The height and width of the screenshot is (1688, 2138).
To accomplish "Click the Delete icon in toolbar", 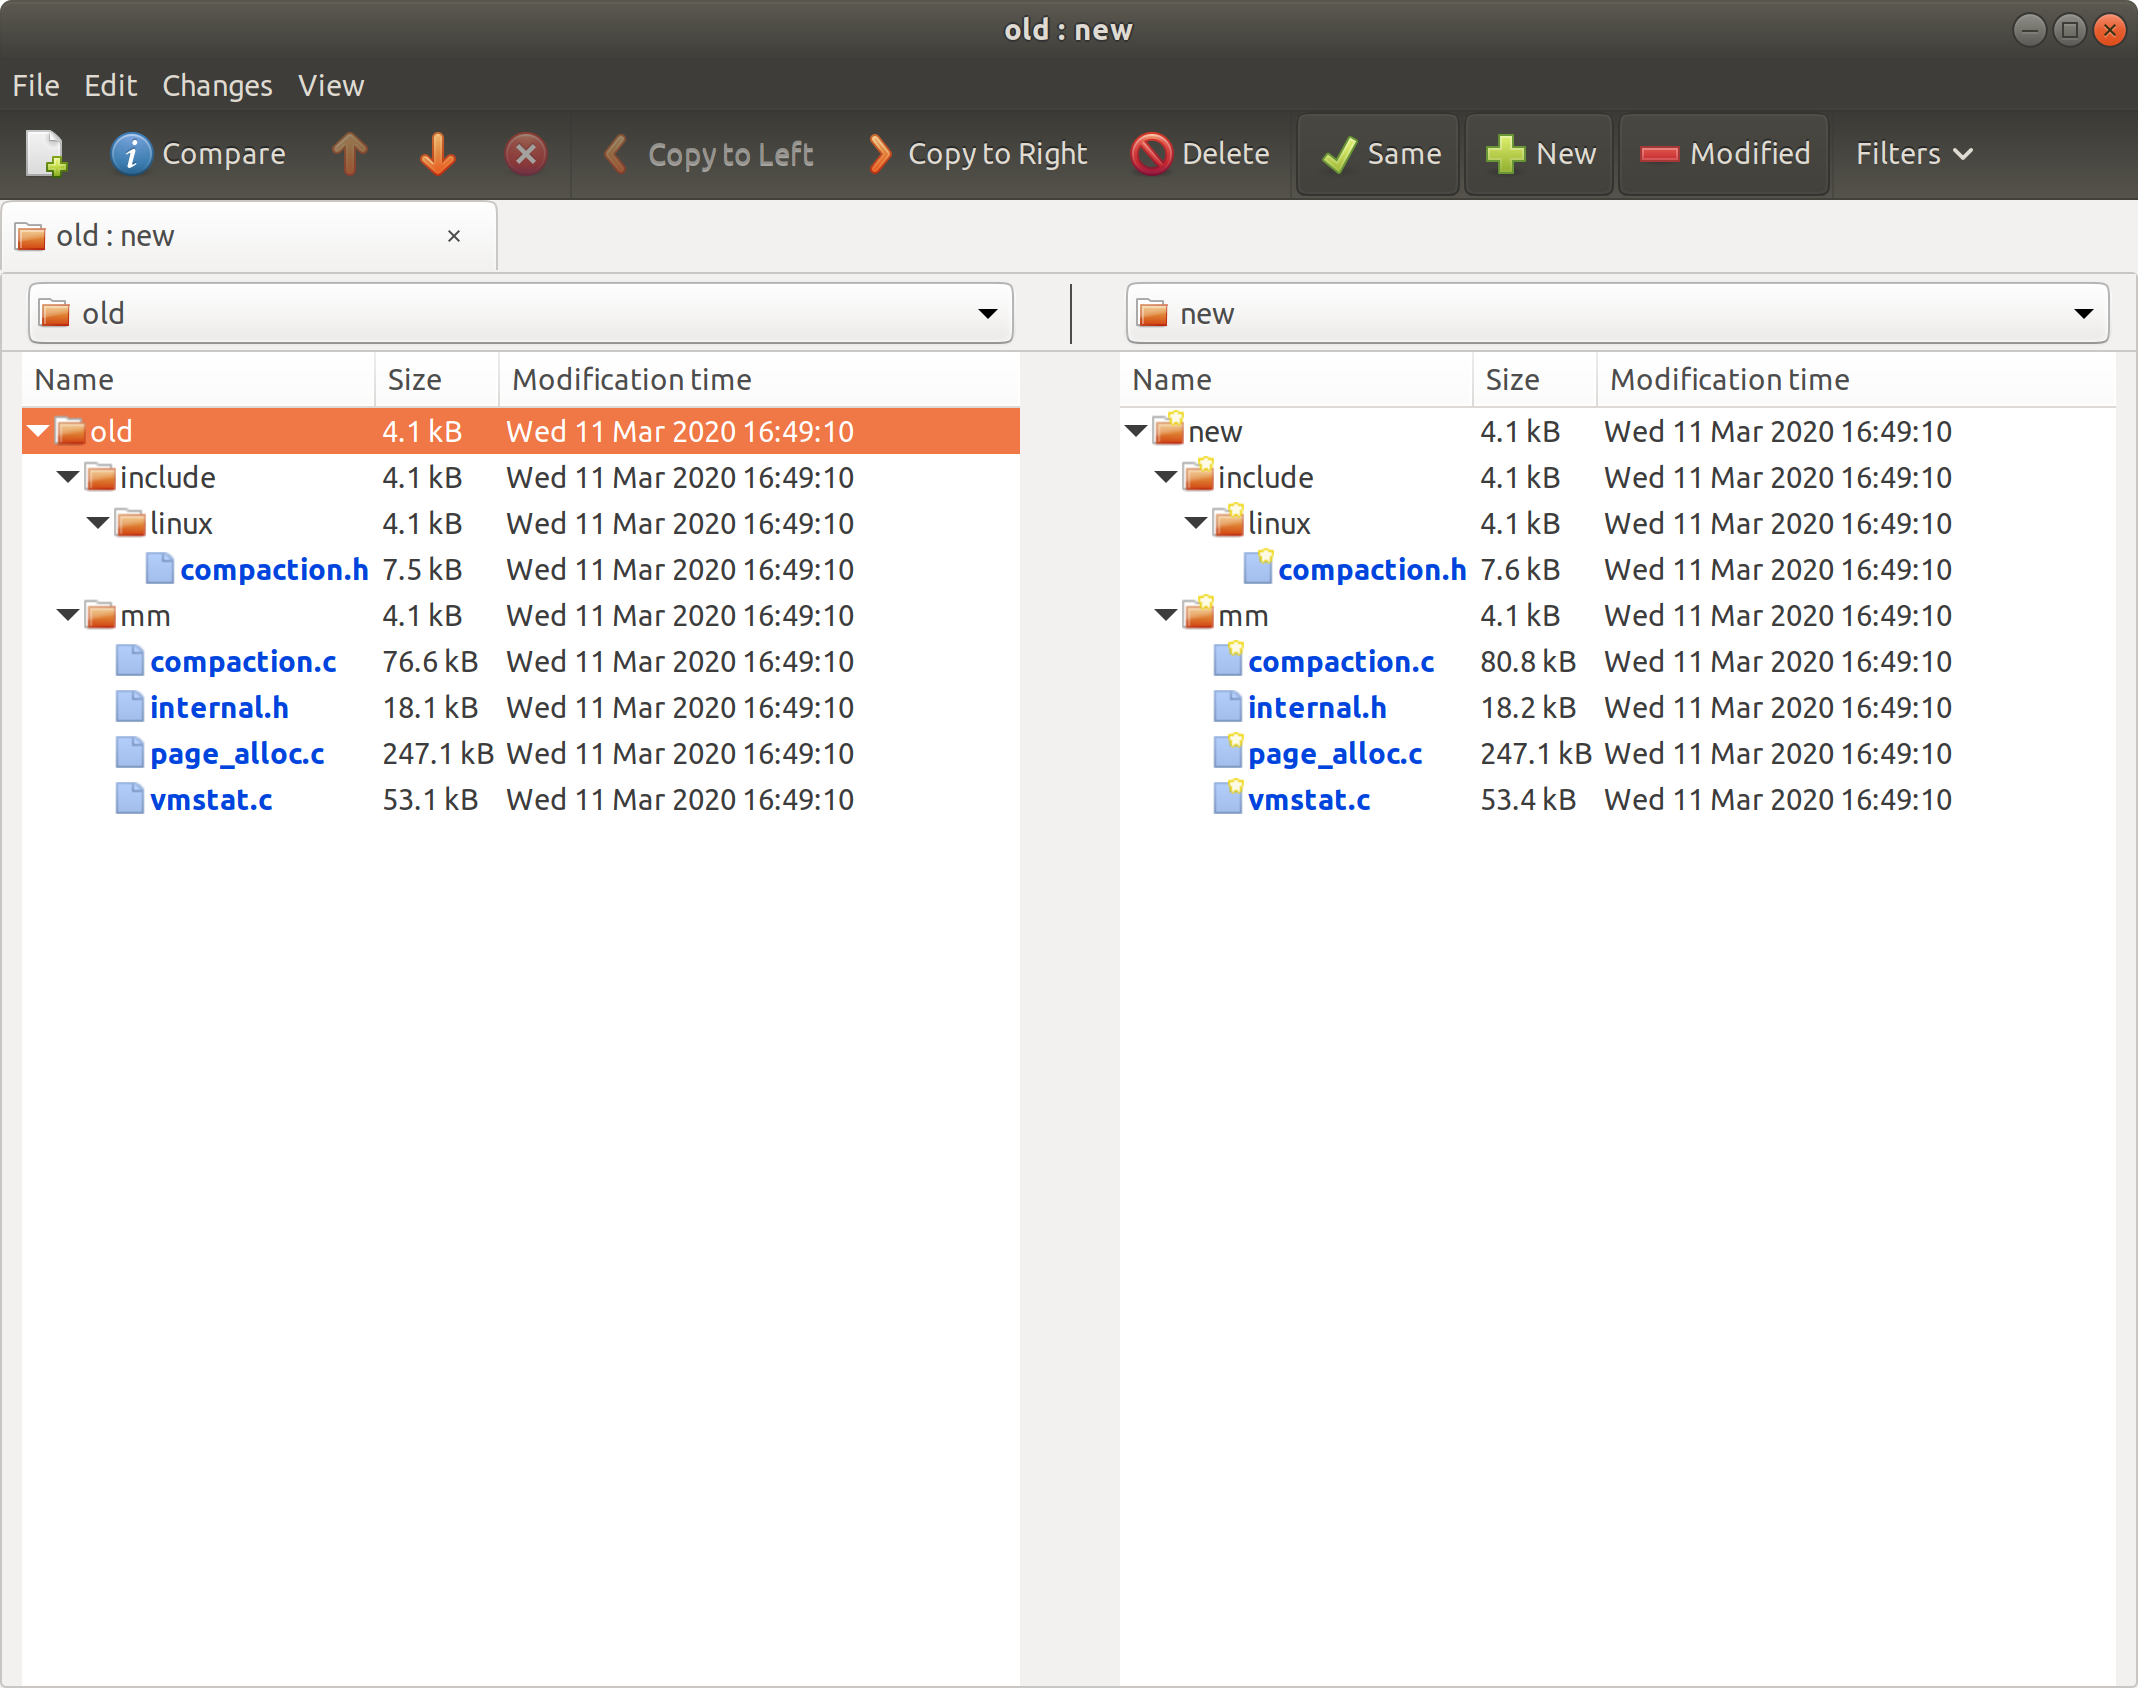I will (x=1149, y=153).
